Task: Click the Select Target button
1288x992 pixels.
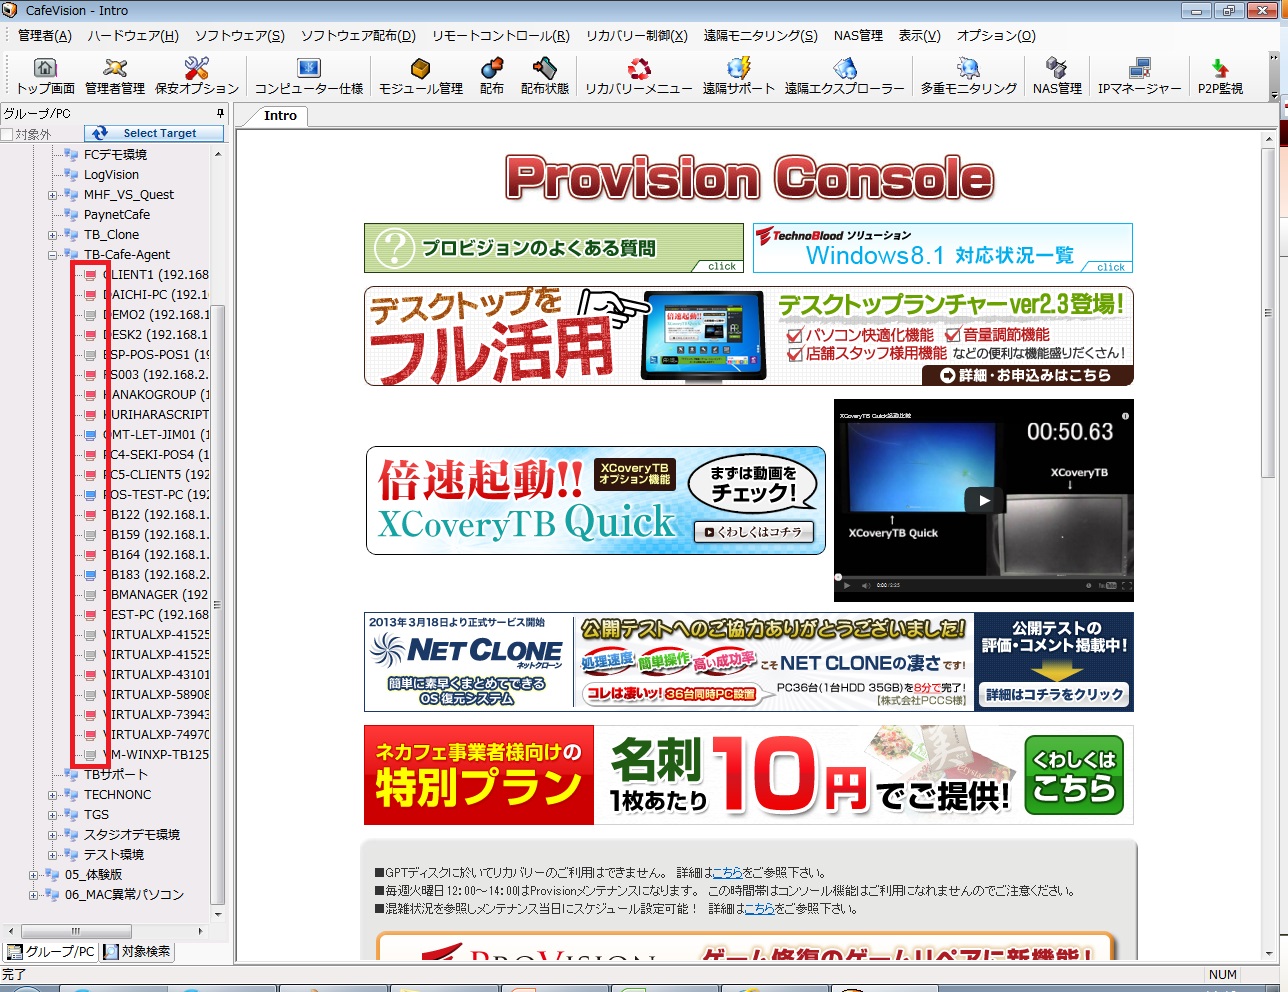Action: [x=155, y=133]
